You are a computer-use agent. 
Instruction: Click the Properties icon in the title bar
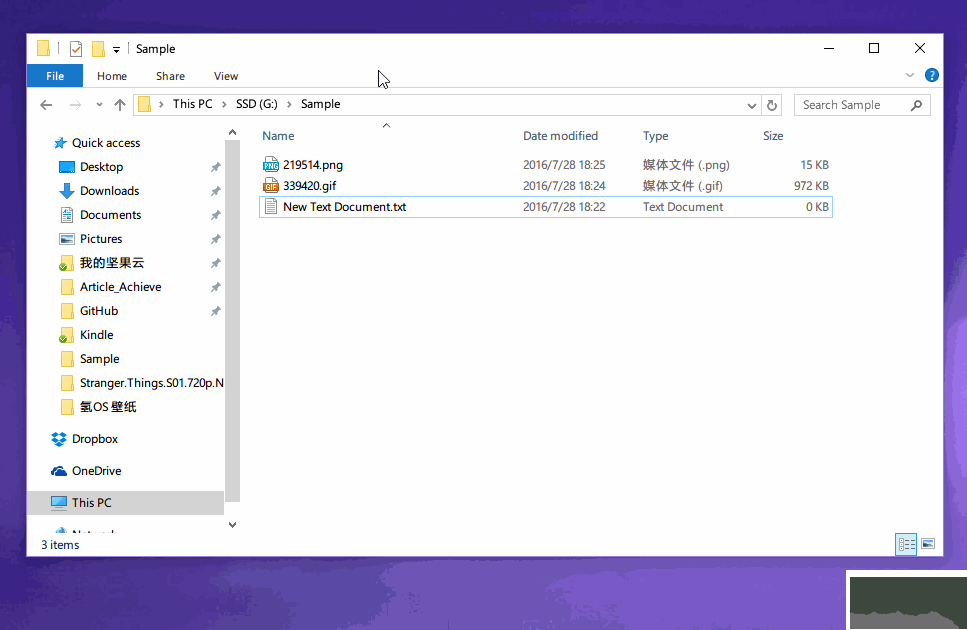pos(76,49)
